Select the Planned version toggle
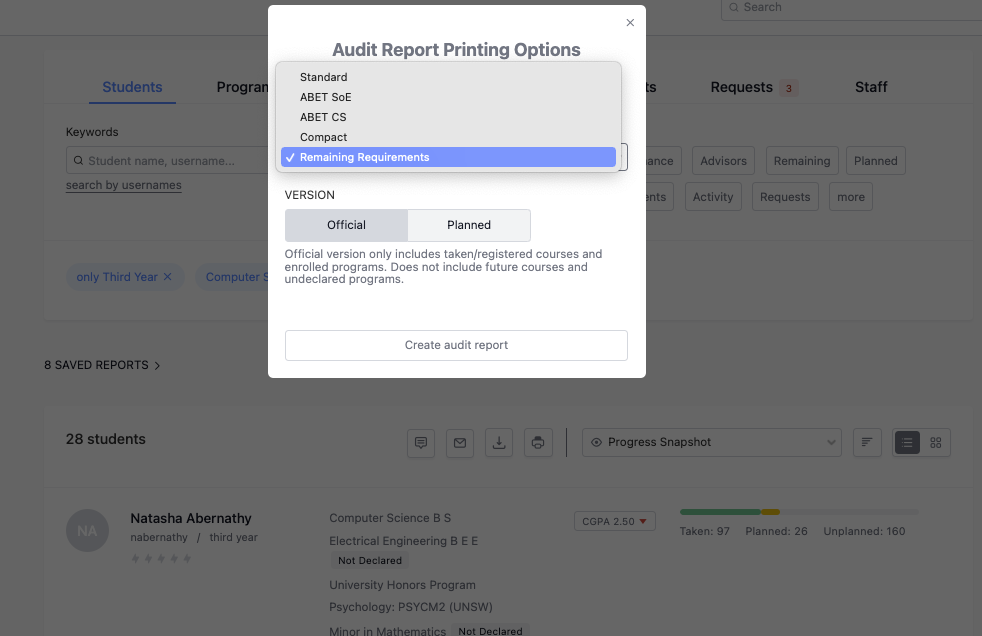 click(469, 225)
